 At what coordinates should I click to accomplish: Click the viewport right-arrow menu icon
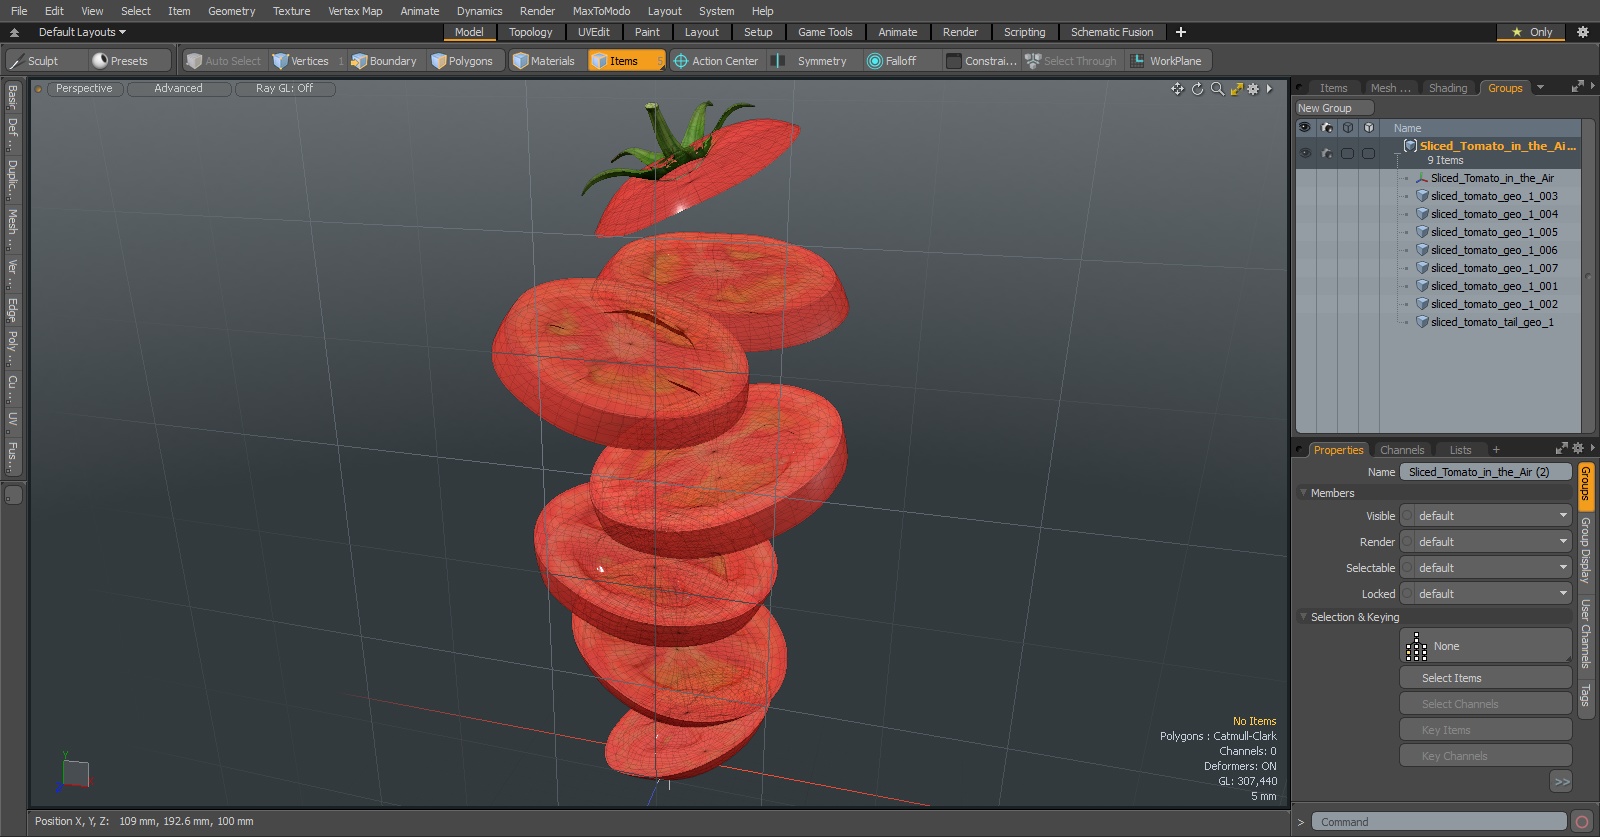(1269, 89)
